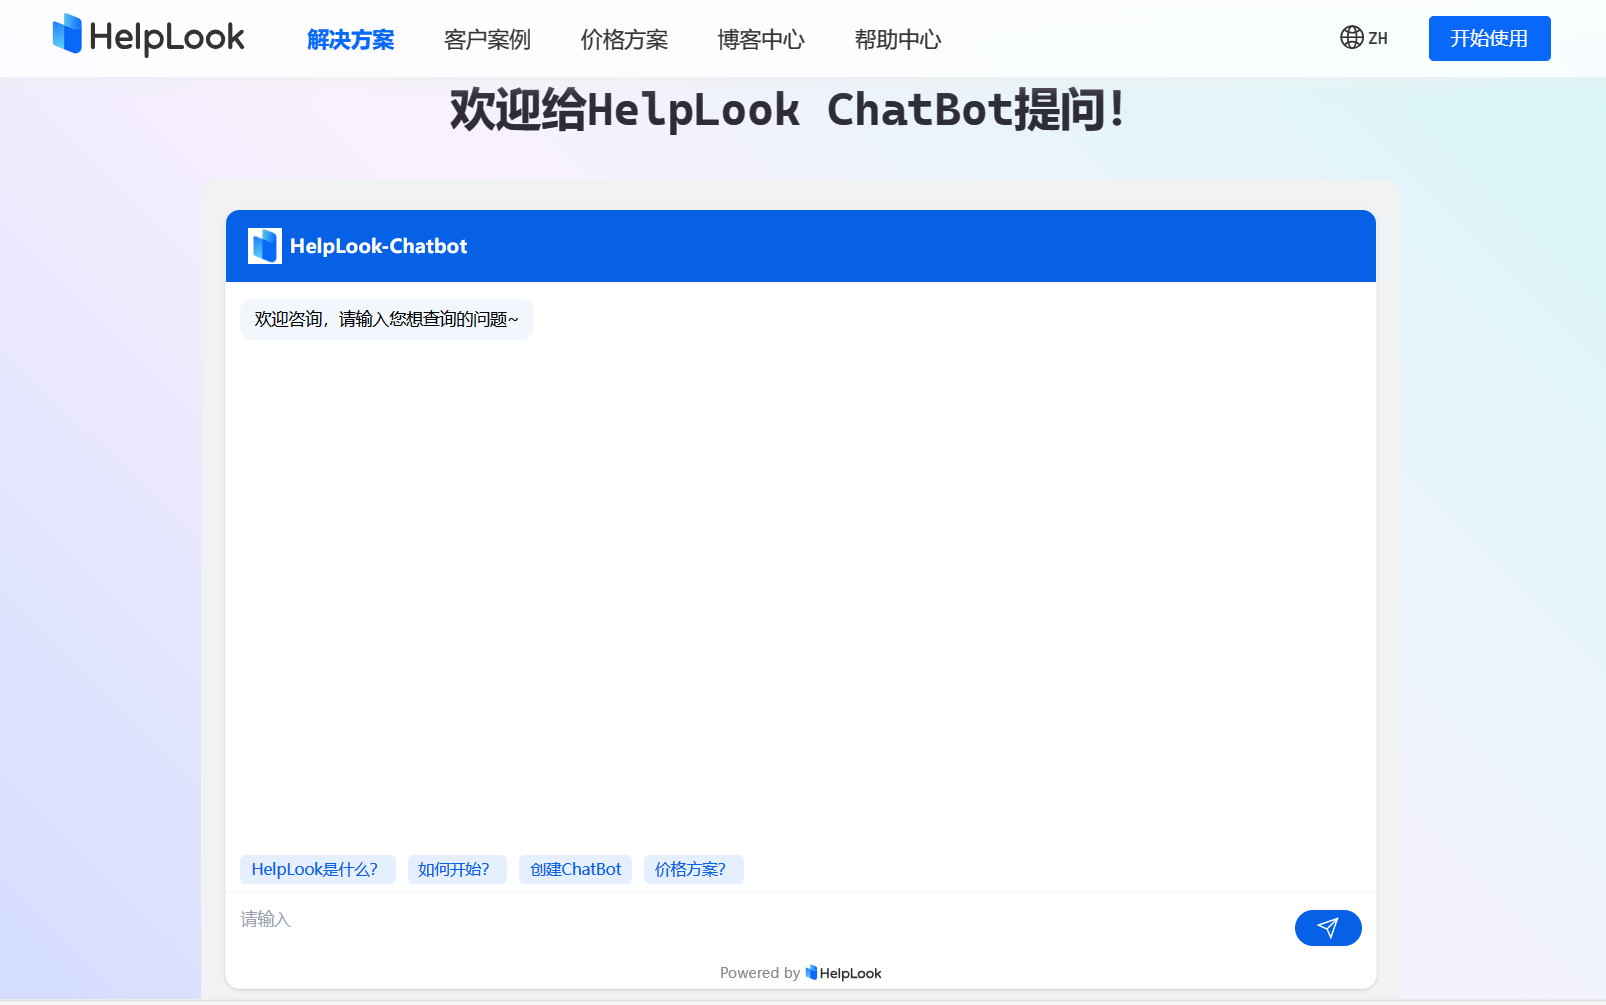This screenshot has width=1606, height=1005.
Task: Click the 如何开始? quick question
Action: (457, 869)
